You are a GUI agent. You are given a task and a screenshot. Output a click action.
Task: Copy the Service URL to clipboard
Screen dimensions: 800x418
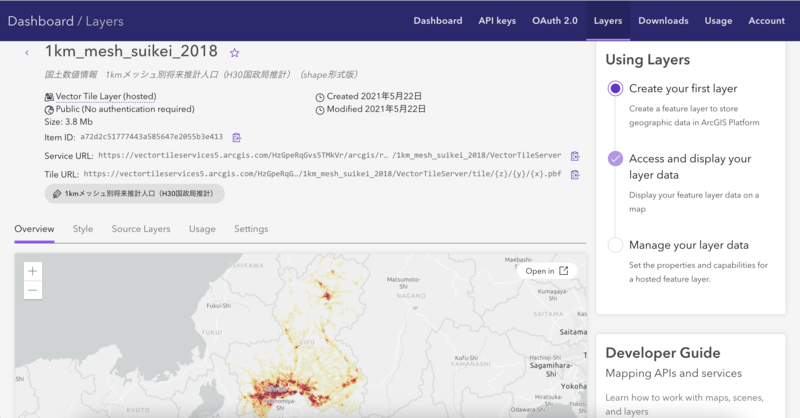[575, 156]
